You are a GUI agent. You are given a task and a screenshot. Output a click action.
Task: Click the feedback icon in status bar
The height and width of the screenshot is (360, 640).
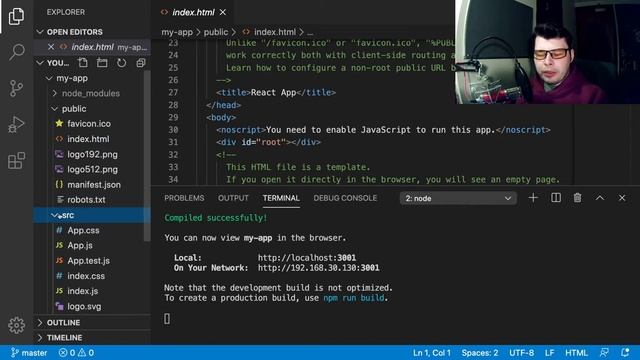coord(604,353)
